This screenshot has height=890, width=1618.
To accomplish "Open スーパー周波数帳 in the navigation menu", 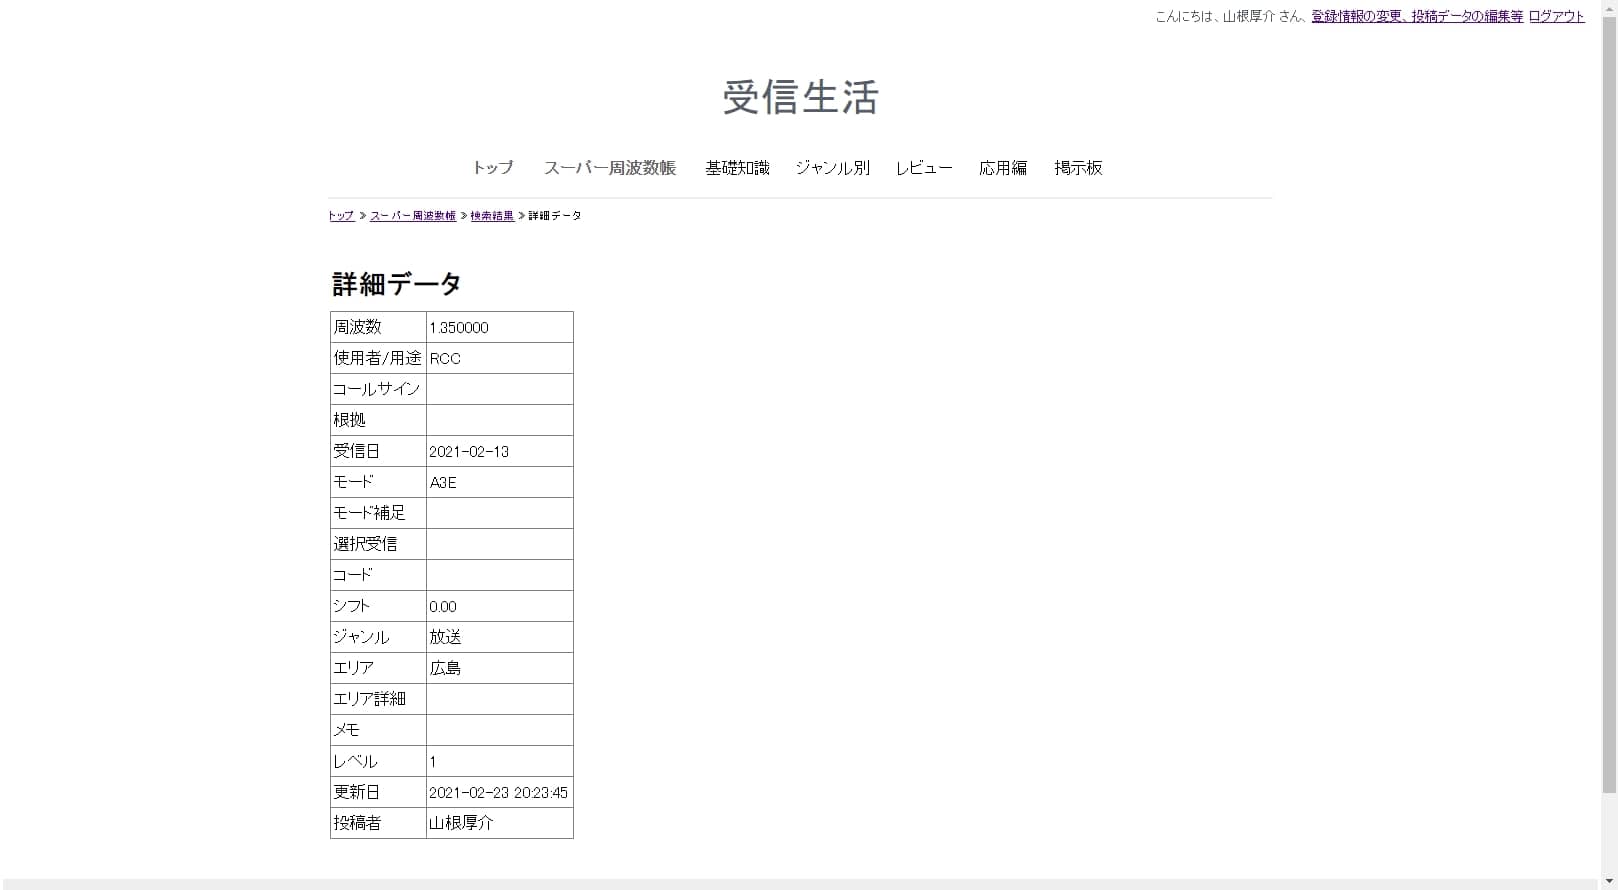I will click(x=609, y=168).
